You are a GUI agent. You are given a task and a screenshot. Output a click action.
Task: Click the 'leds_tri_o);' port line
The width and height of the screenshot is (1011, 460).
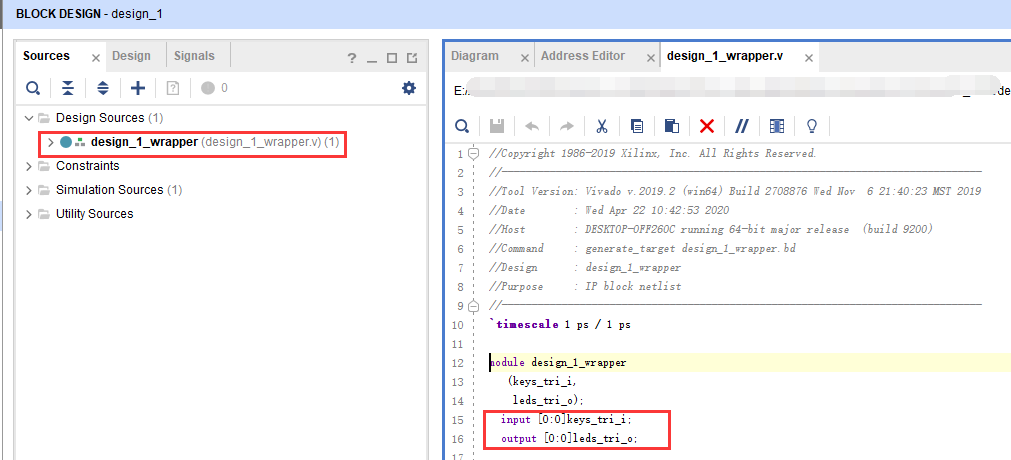coord(548,401)
